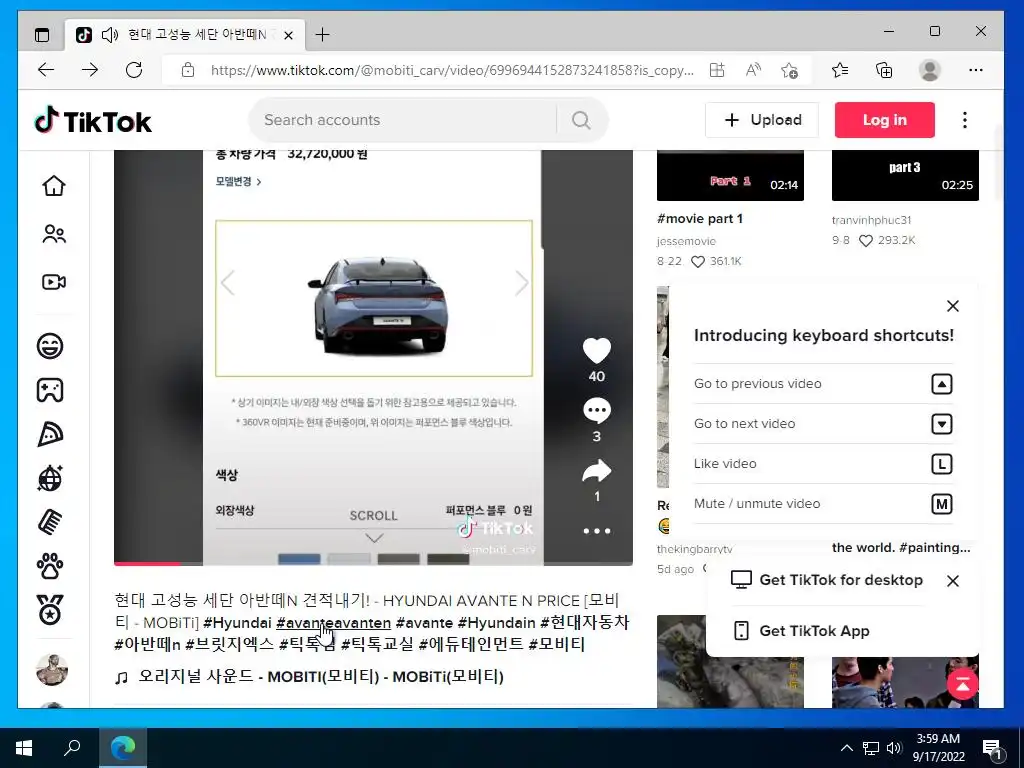Click the video progress bar
This screenshot has height=768, width=1024.
[373, 563]
